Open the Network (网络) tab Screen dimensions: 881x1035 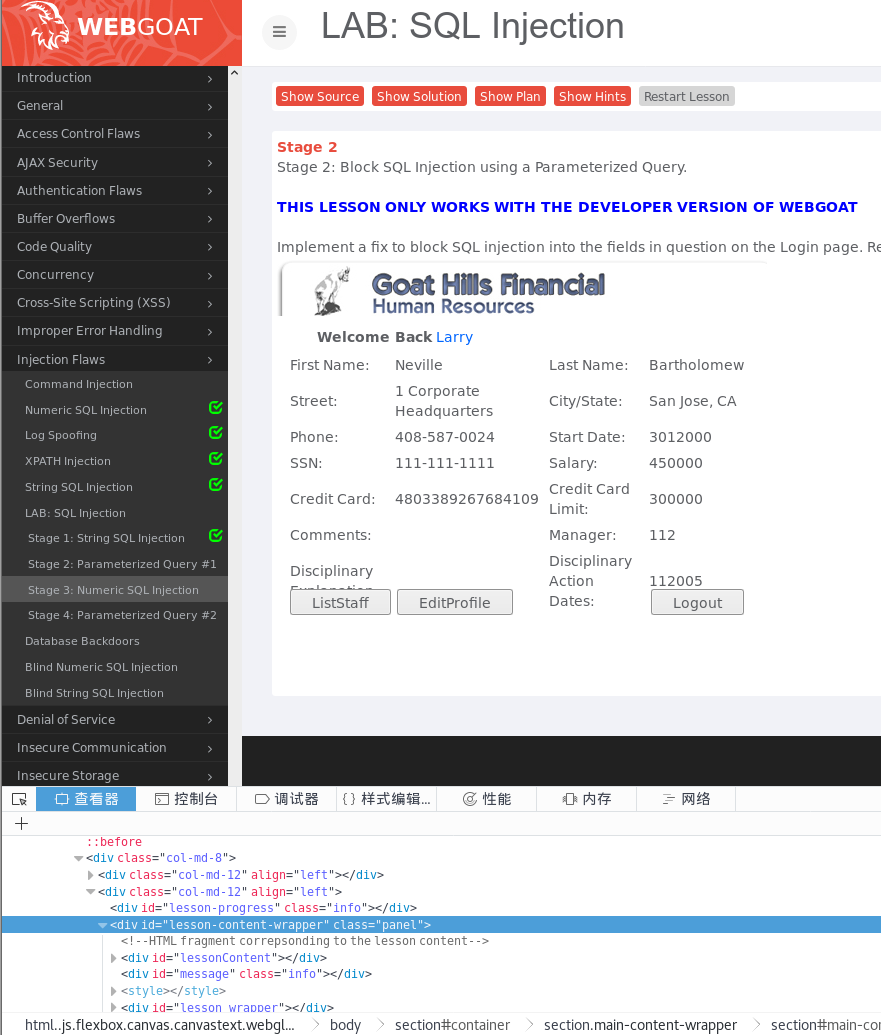[x=686, y=799]
